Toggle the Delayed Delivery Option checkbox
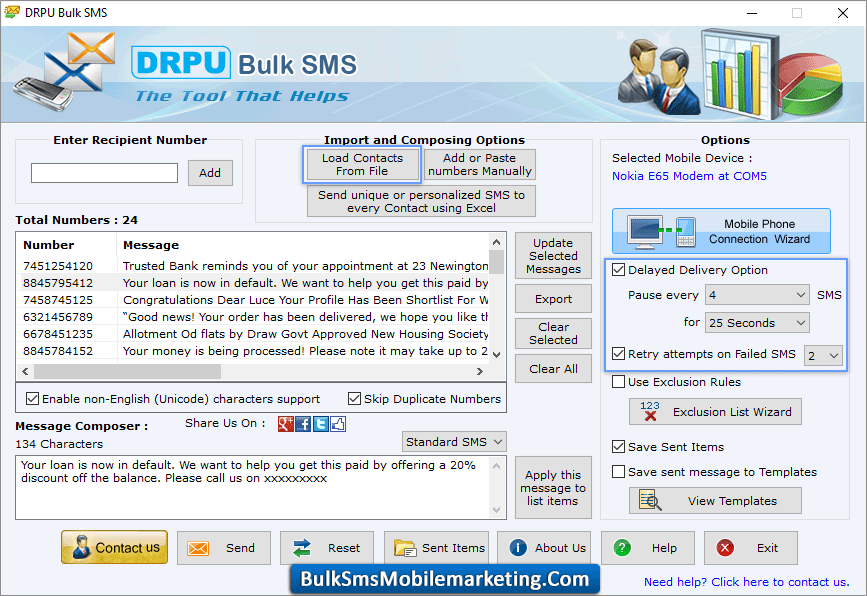The height and width of the screenshot is (596, 867). pyautogui.click(x=619, y=270)
